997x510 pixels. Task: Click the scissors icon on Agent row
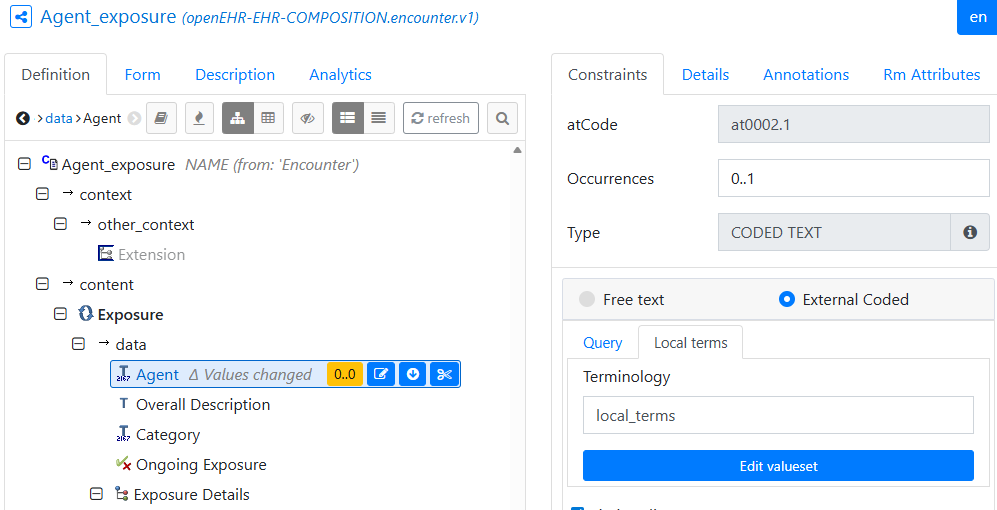(x=445, y=374)
